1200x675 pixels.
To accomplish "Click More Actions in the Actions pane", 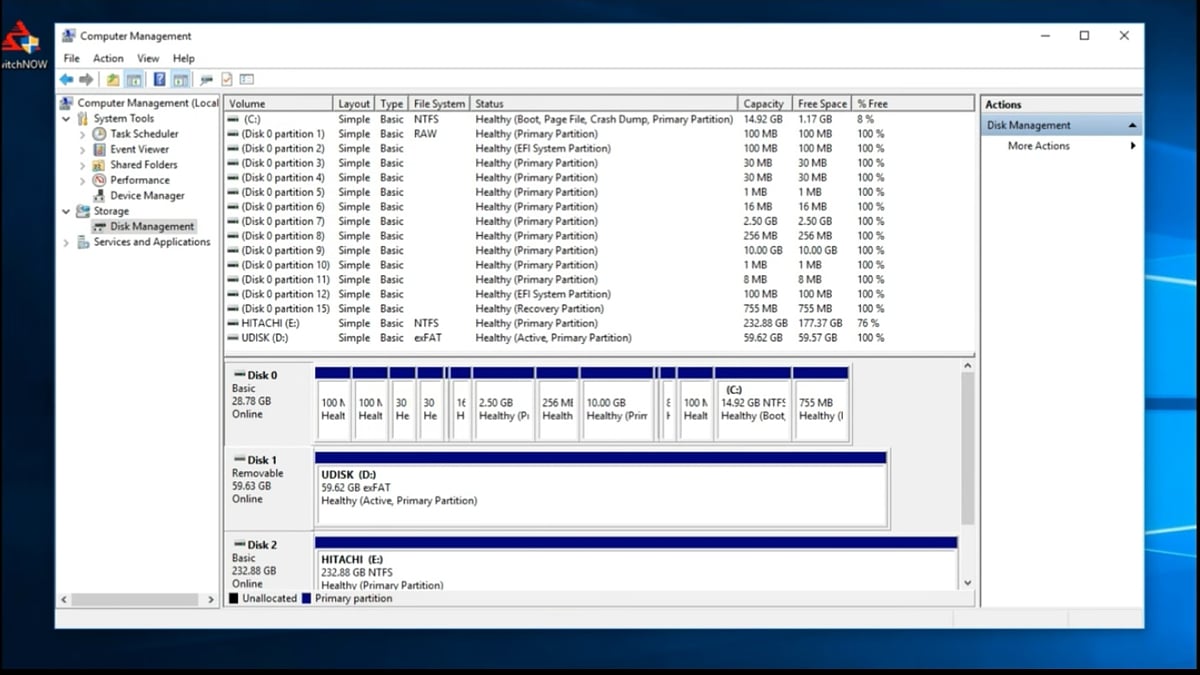I will [1037, 145].
